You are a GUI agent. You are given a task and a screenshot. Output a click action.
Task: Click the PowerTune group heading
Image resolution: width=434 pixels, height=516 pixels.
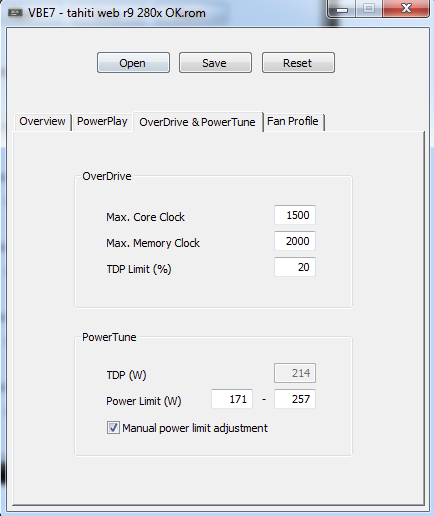coord(109,337)
